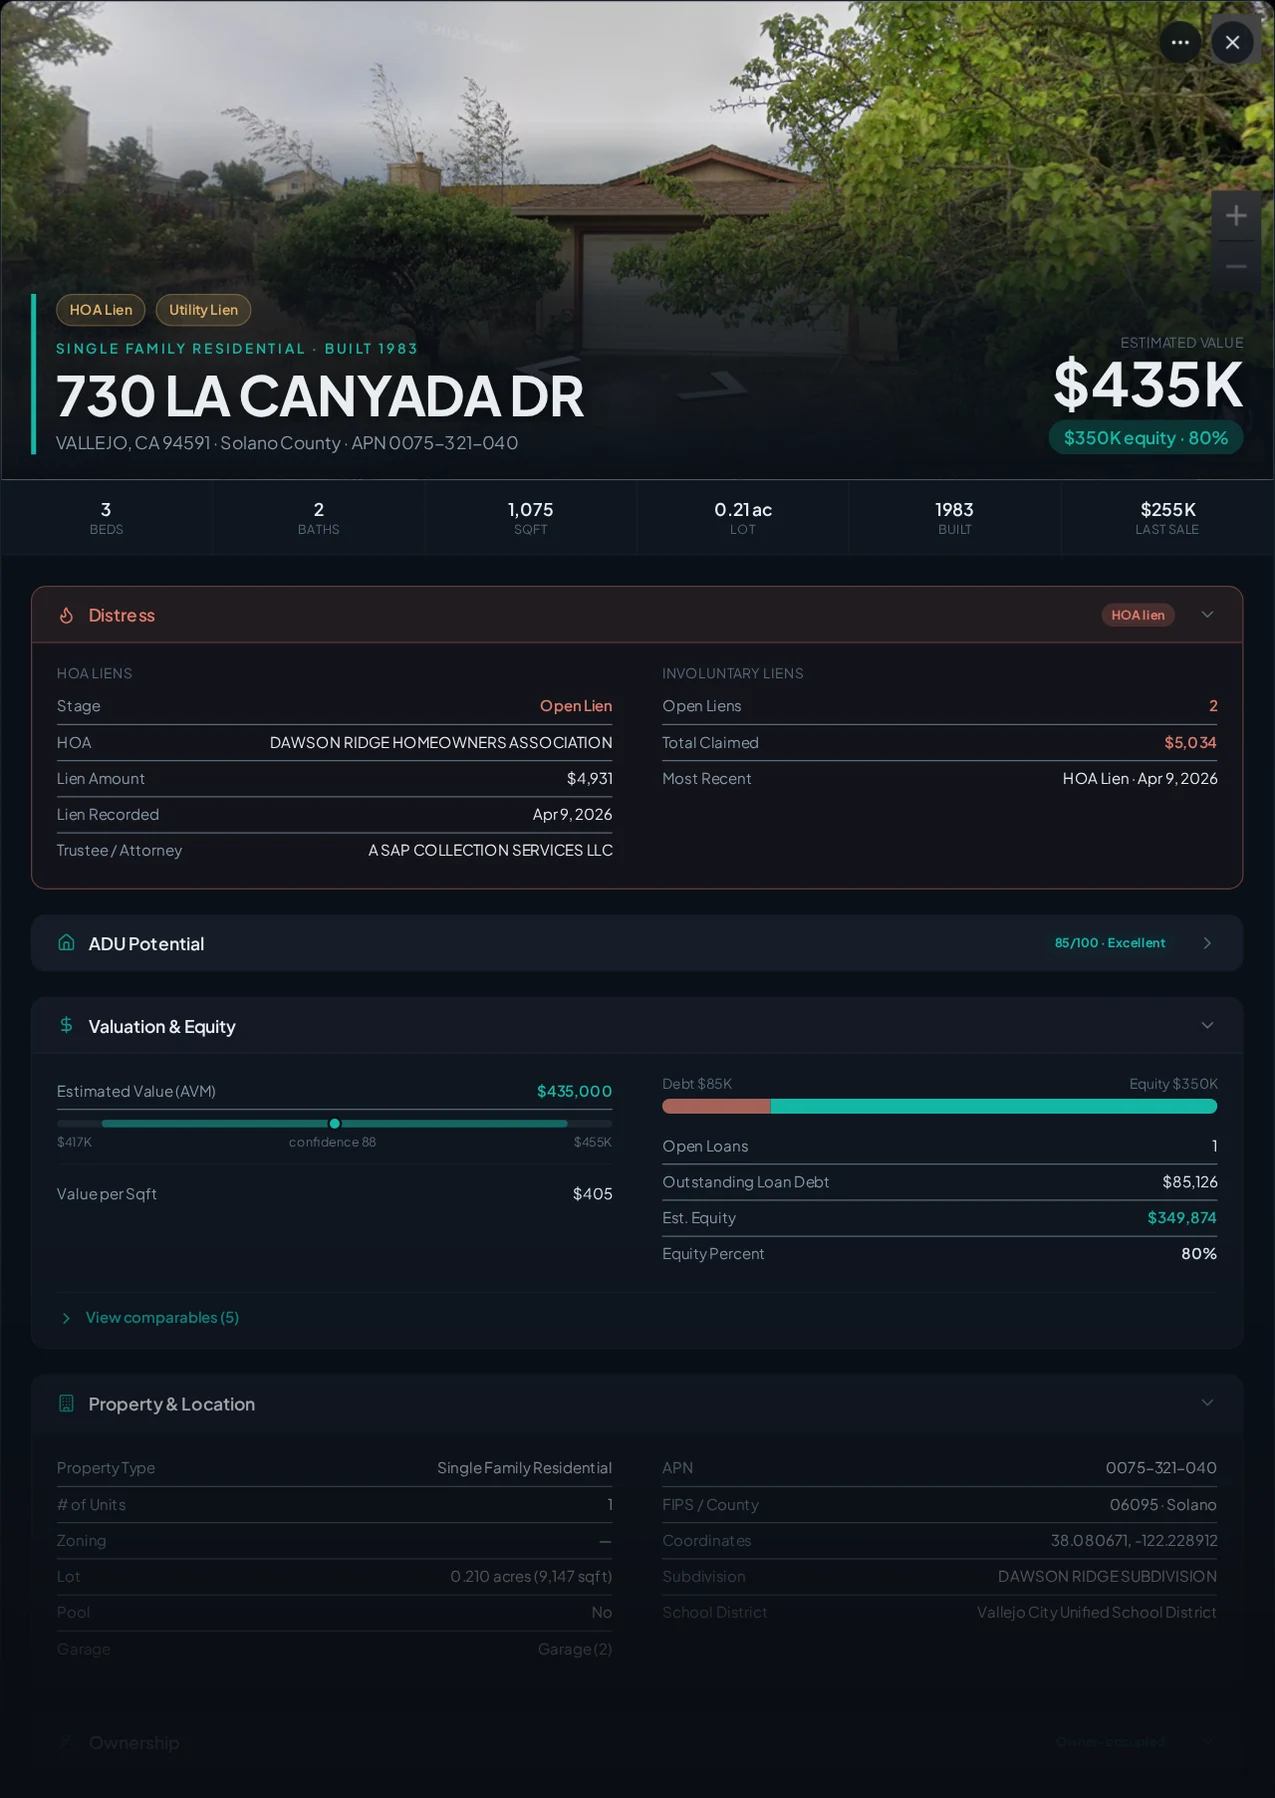Click the HOA lien badge in Distress header

pos(1138,615)
